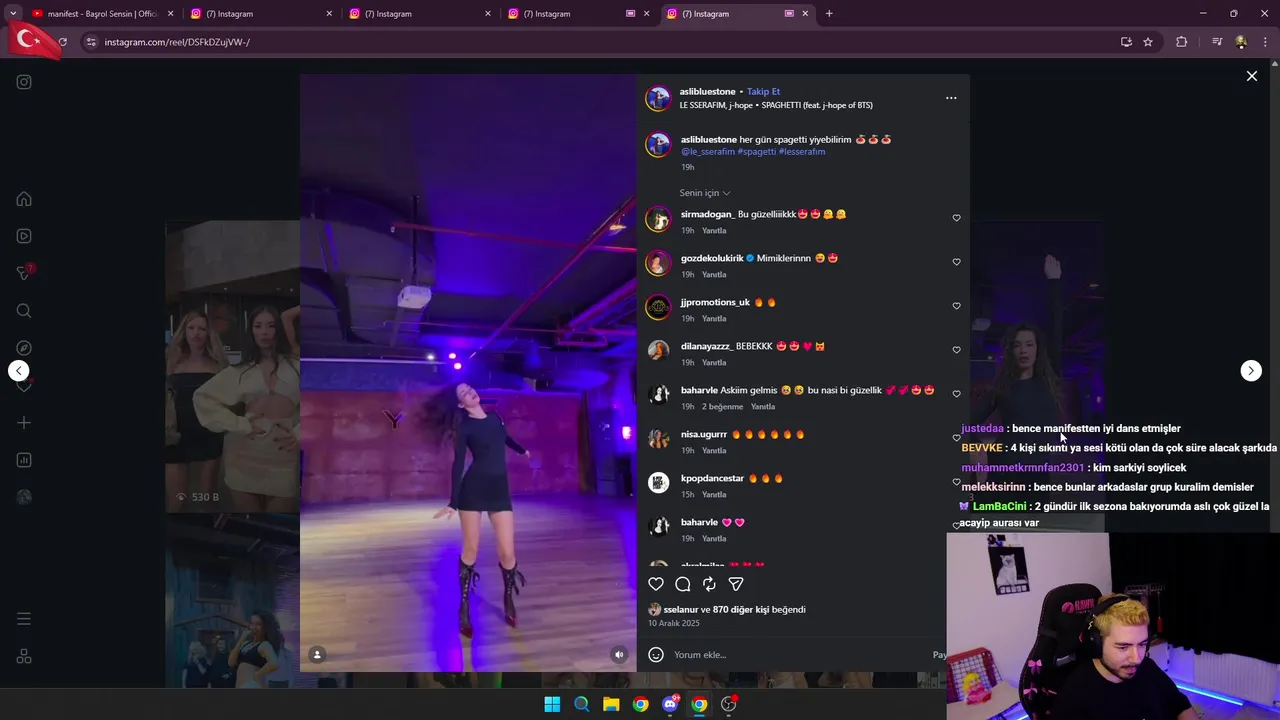Reply to gozdekolukirik via Yanıtla

714,275
